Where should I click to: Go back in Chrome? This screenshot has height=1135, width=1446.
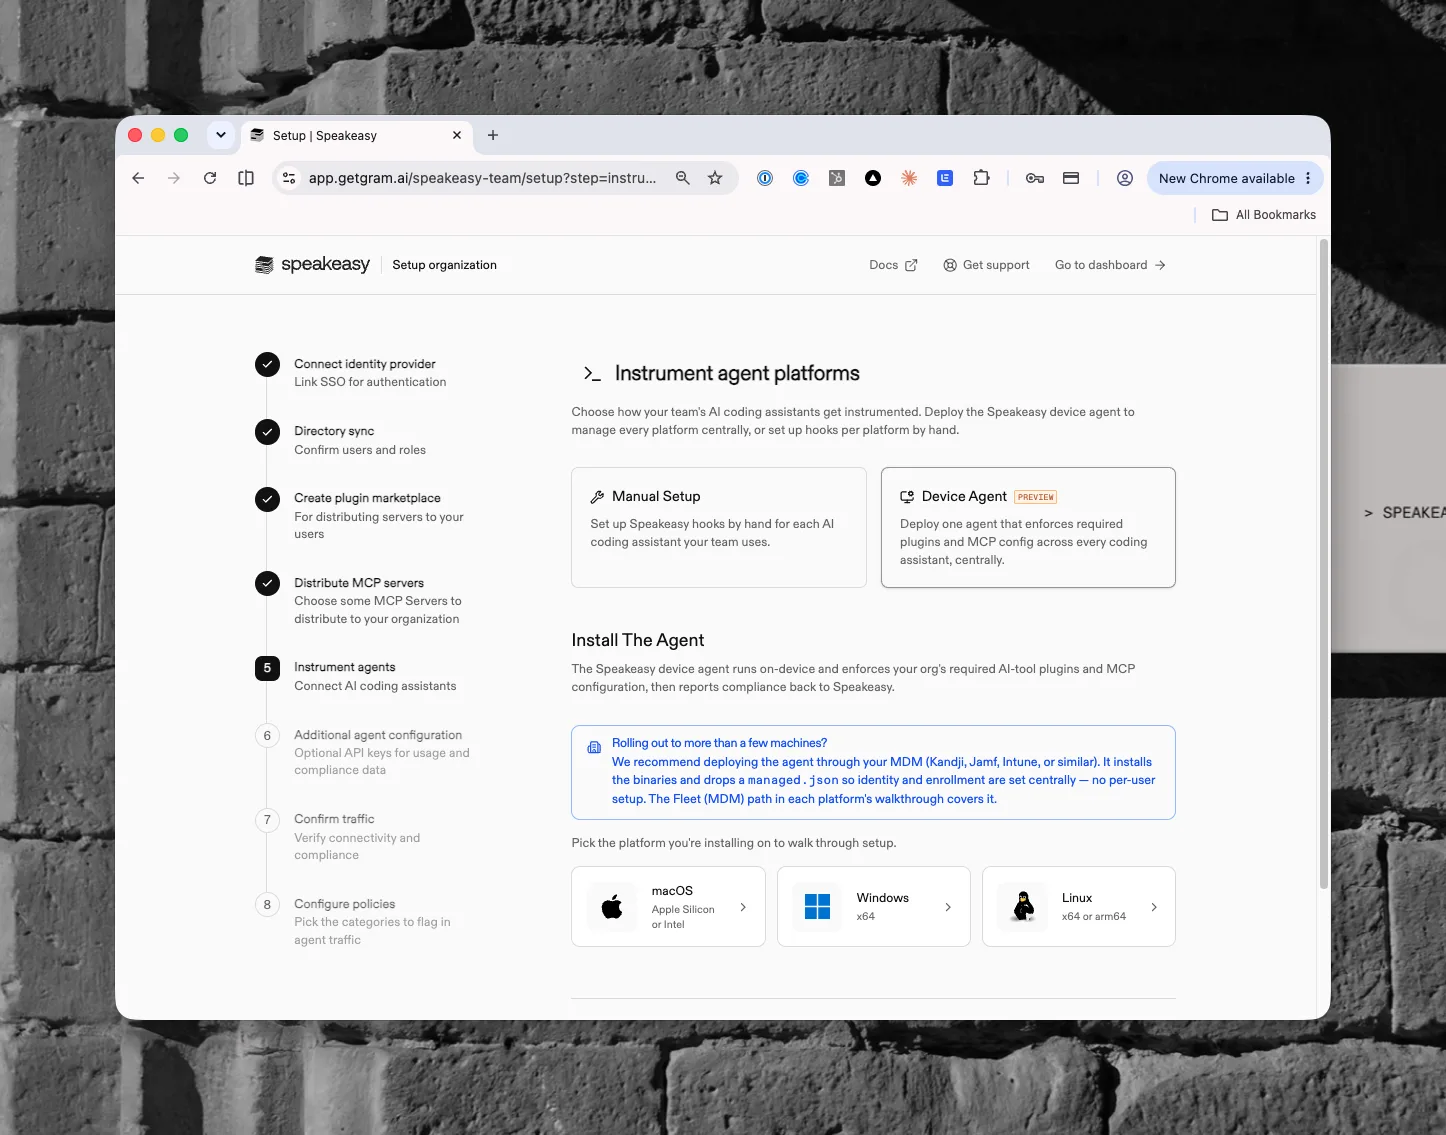click(x=138, y=178)
